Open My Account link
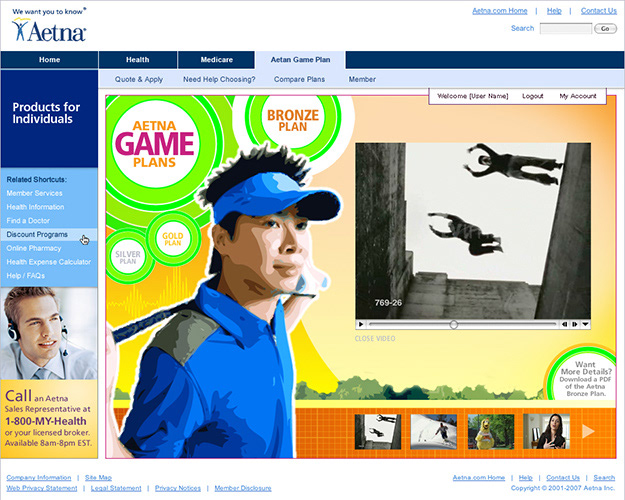 pos(578,96)
